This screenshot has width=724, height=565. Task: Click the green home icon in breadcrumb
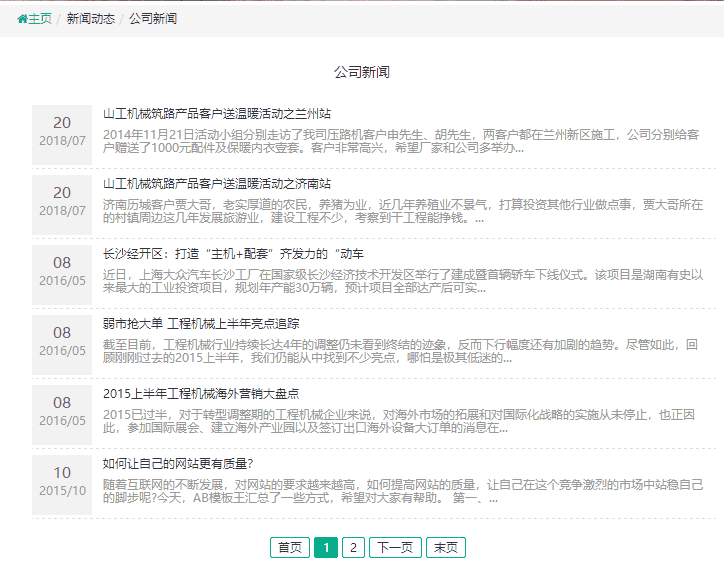point(22,19)
